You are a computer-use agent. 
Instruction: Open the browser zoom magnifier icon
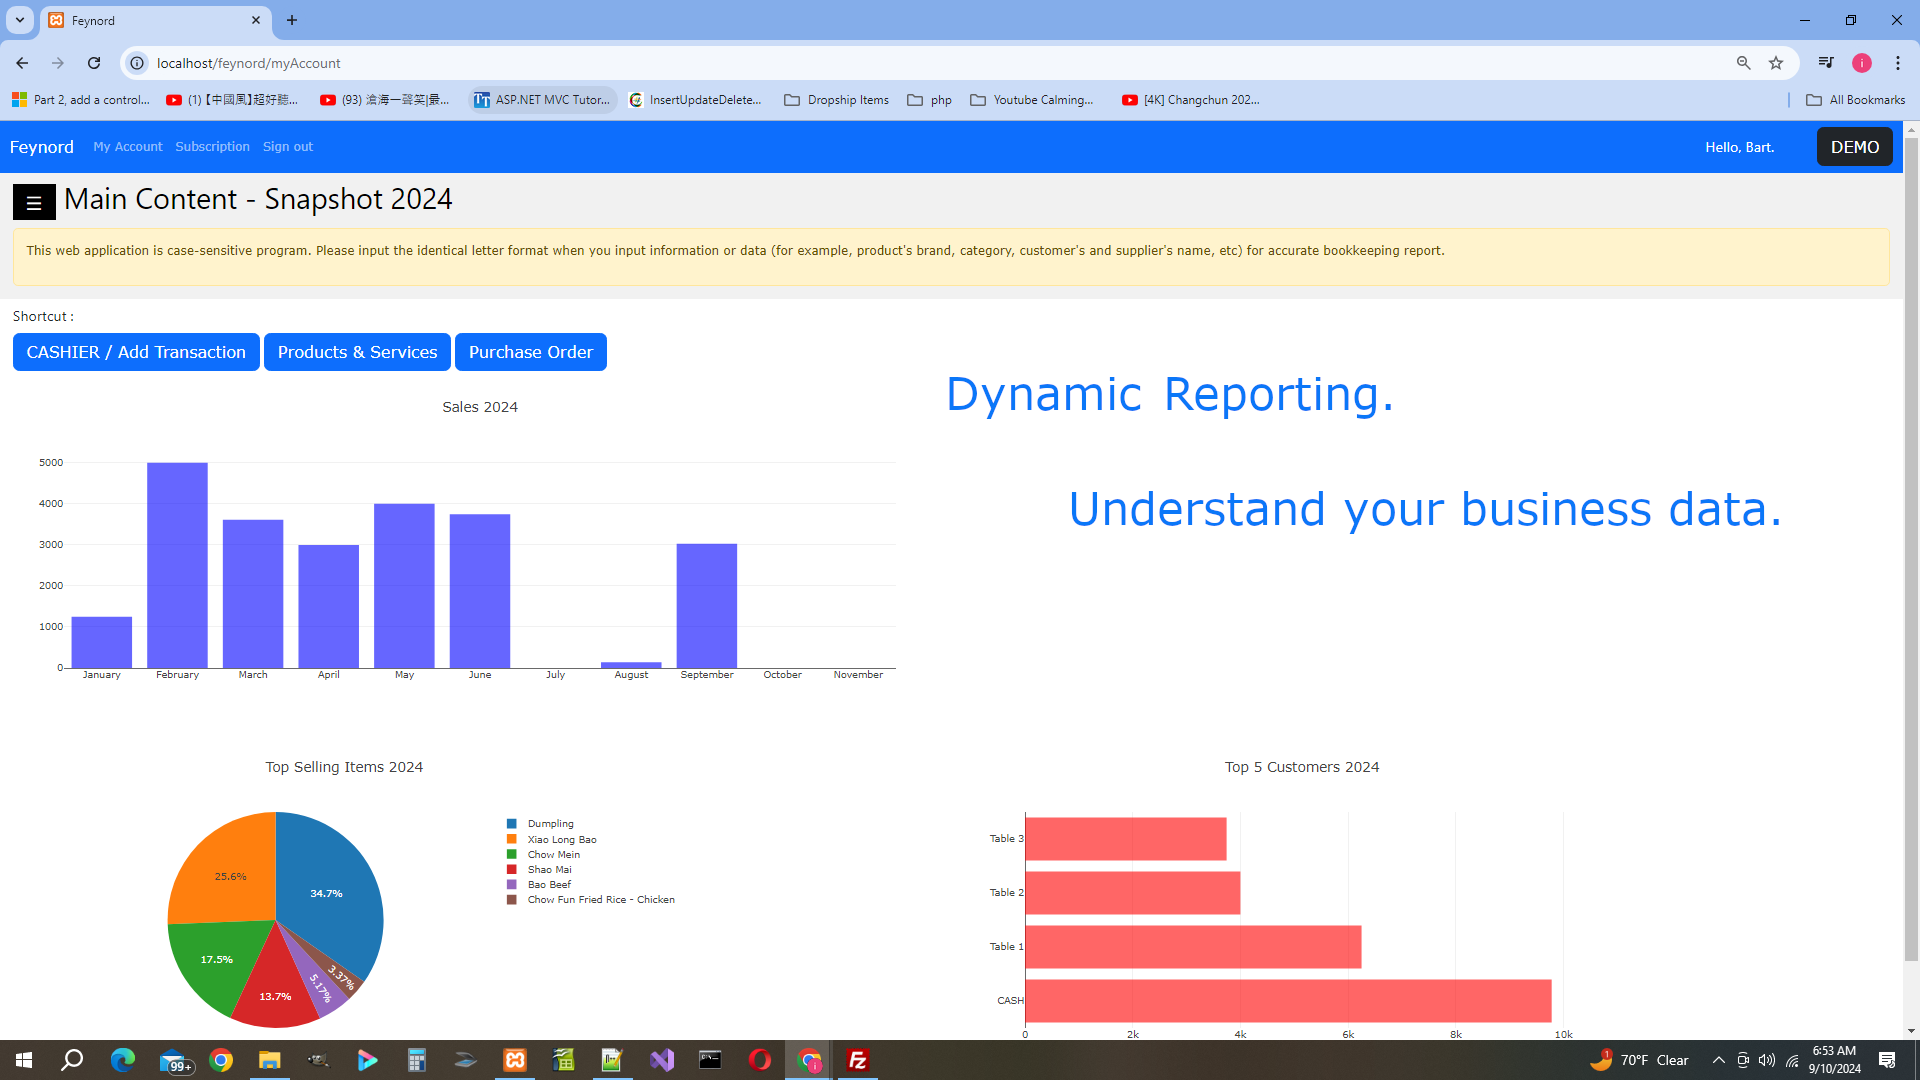pyautogui.click(x=1743, y=63)
